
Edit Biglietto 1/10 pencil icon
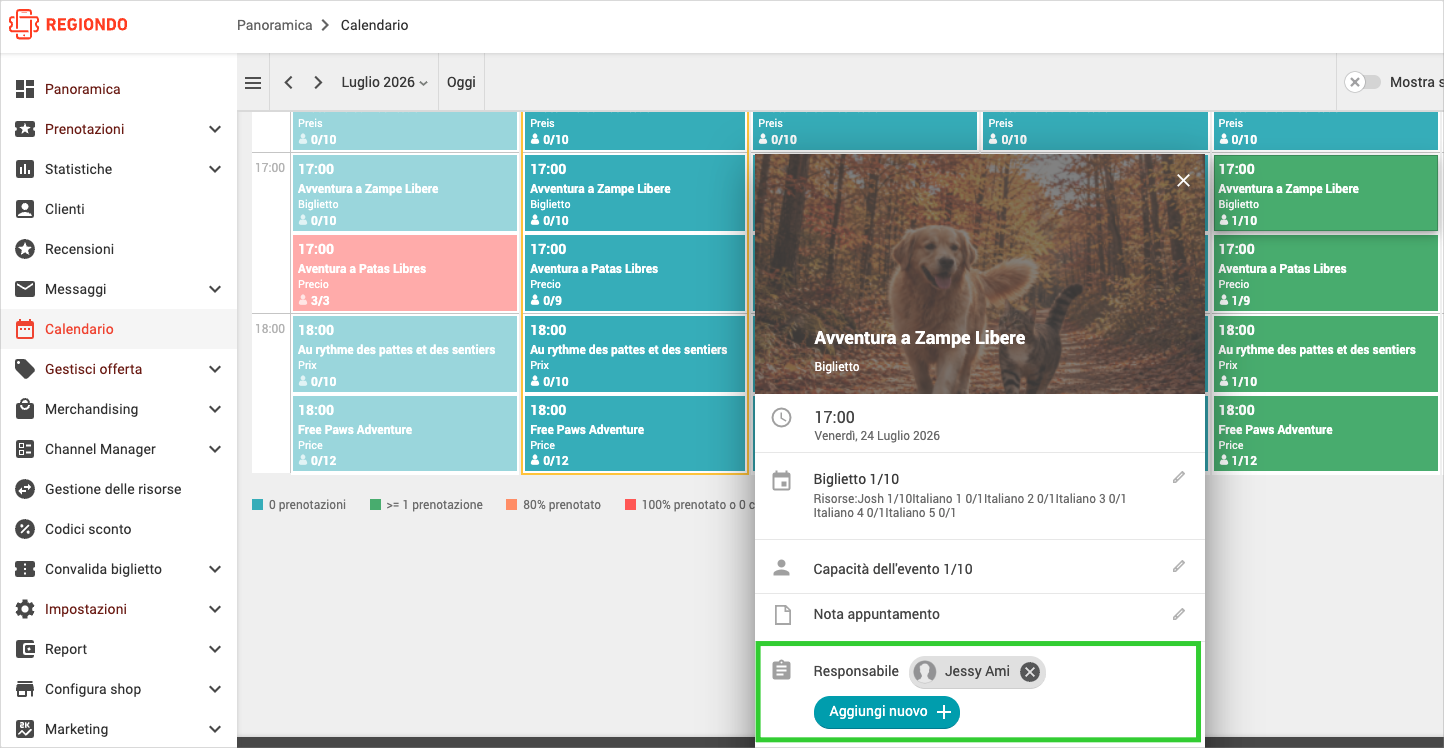click(1179, 478)
